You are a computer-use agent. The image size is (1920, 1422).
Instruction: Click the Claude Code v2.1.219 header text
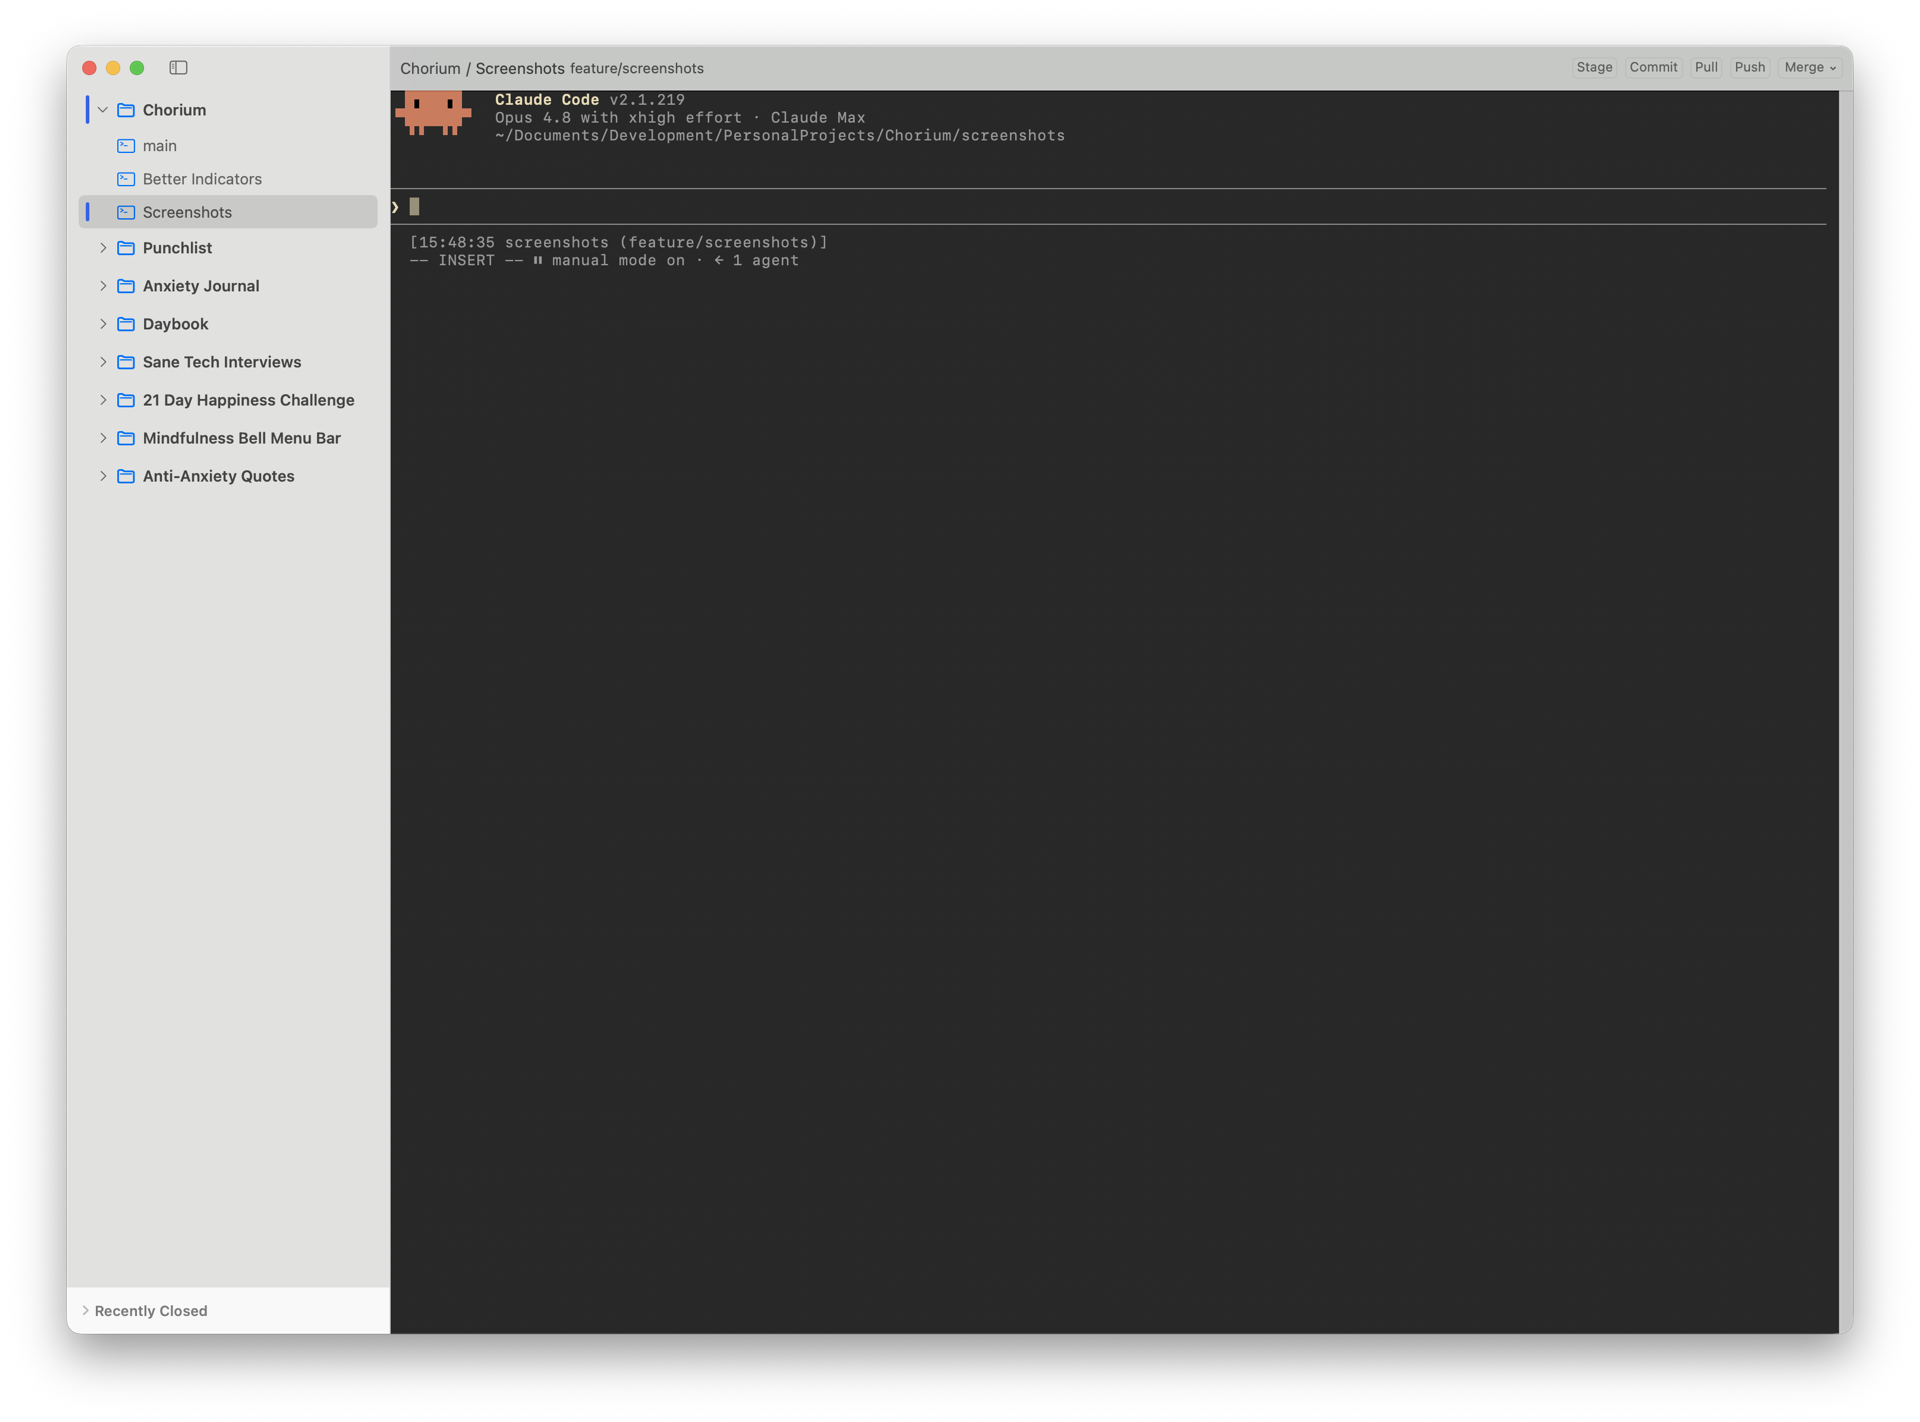pyautogui.click(x=590, y=100)
